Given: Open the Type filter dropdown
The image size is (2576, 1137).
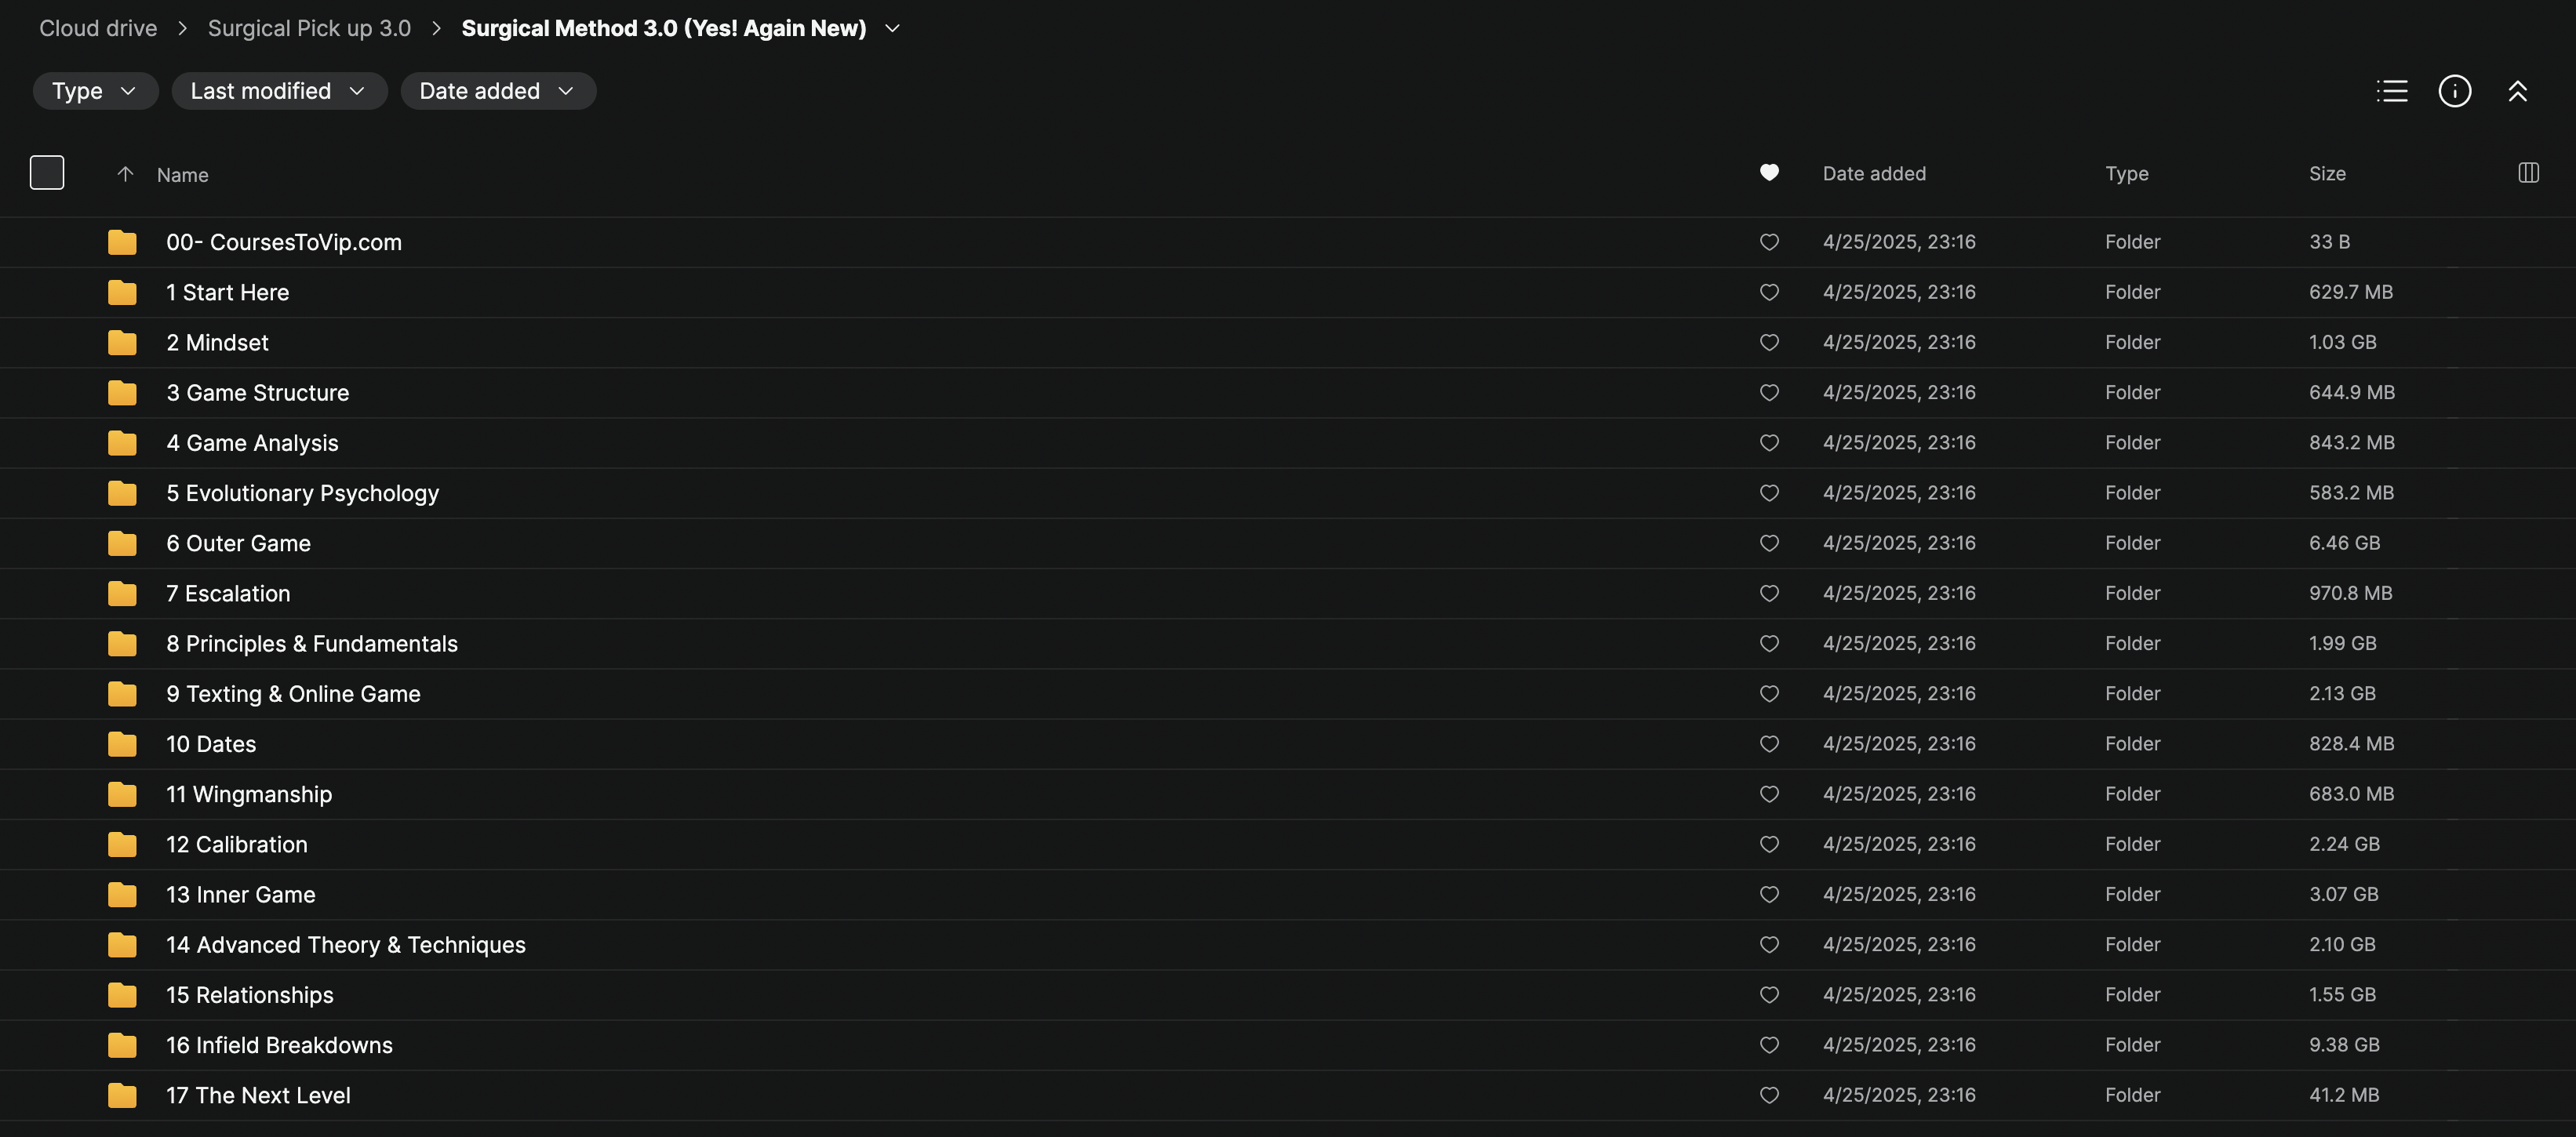Looking at the screenshot, I should point(95,91).
